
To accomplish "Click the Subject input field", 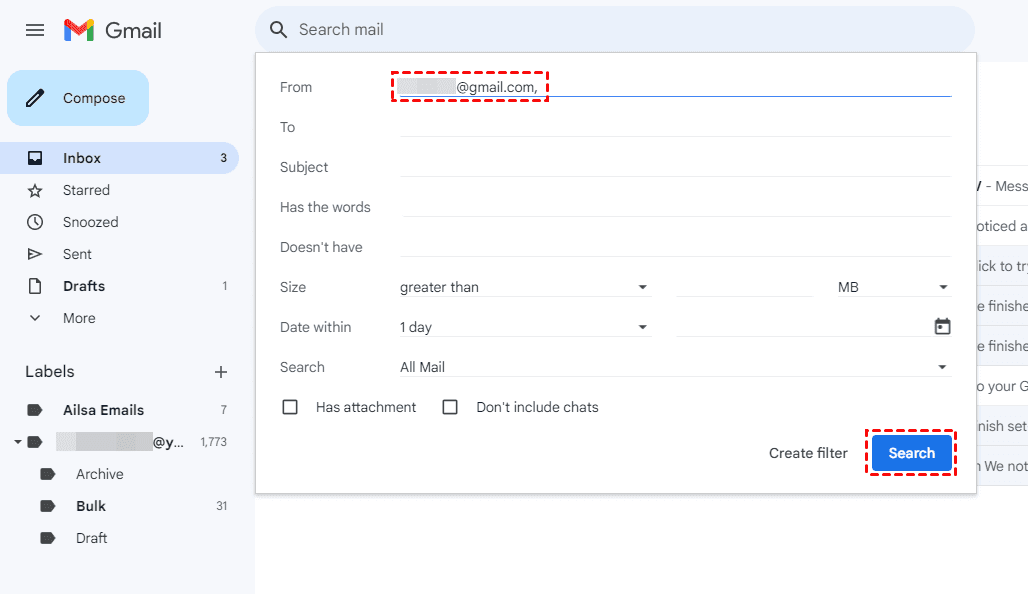I will (x=675, y=167).
